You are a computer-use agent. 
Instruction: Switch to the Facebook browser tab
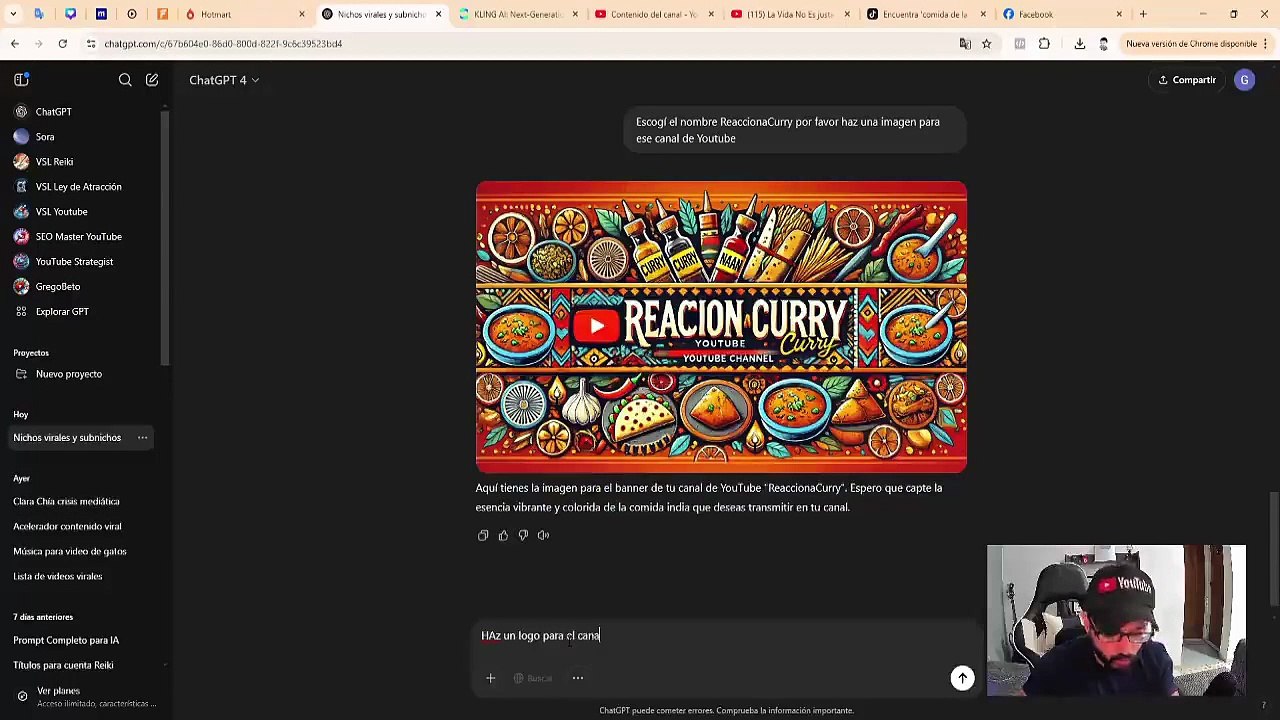click(1064, 14)
